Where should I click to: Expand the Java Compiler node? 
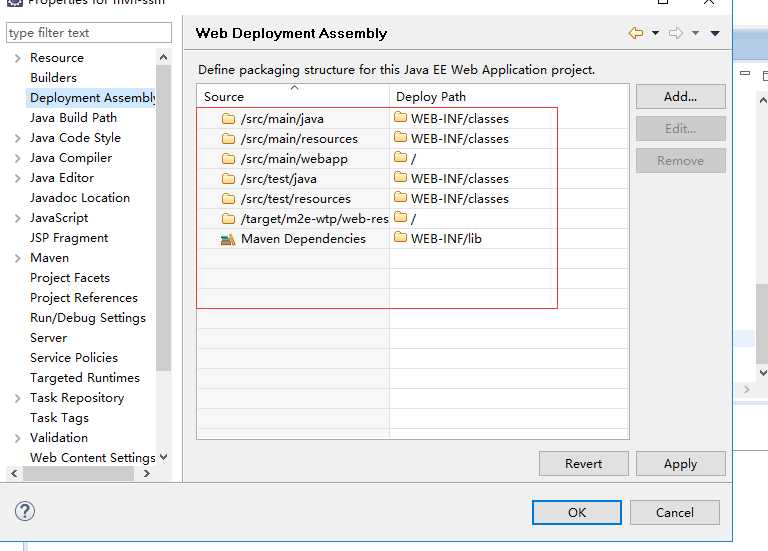click(18, 158)
